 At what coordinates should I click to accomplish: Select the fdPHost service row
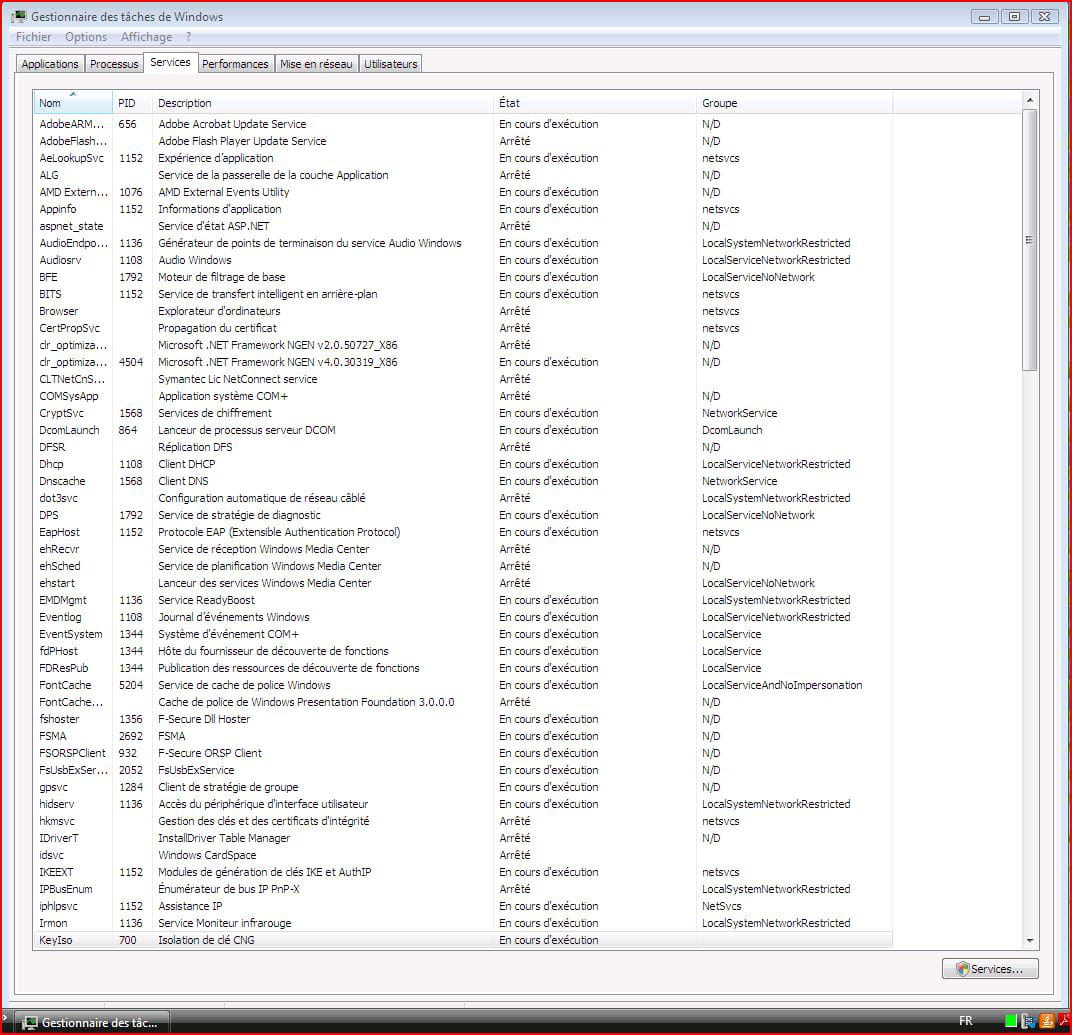coord(462,651)
